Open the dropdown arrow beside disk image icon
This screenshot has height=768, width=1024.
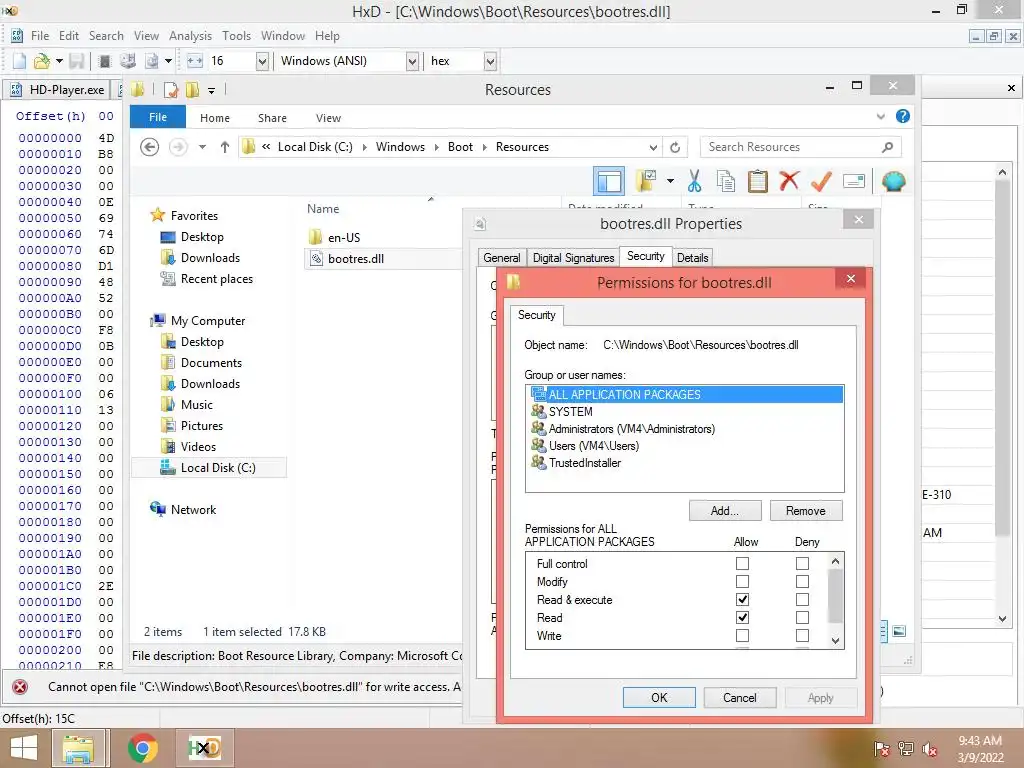tap(168, 61)
